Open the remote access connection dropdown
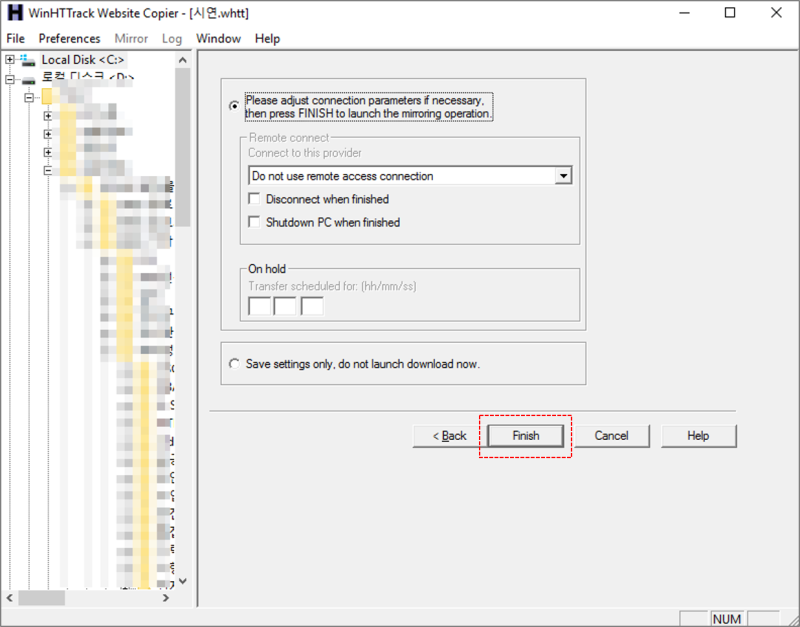This screenshot has height=627, width=800. [x=563, y=175]
